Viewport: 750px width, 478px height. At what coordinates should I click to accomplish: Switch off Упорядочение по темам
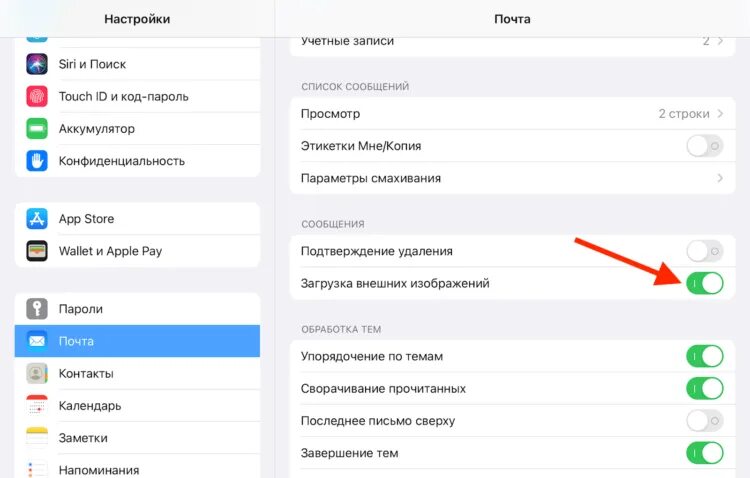point(704,356)
